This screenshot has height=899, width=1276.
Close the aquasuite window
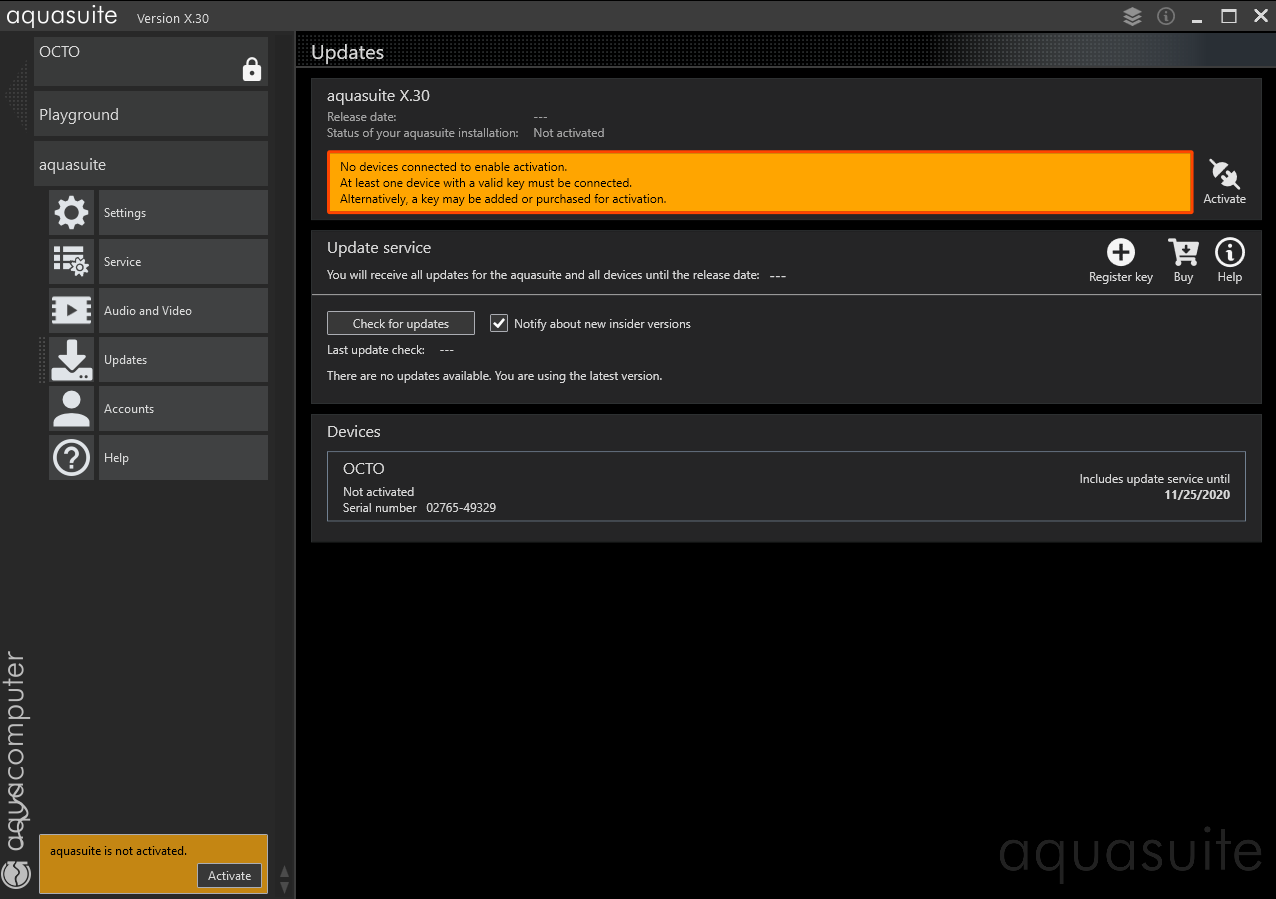pyautogui.click(x=1260, y=16)
